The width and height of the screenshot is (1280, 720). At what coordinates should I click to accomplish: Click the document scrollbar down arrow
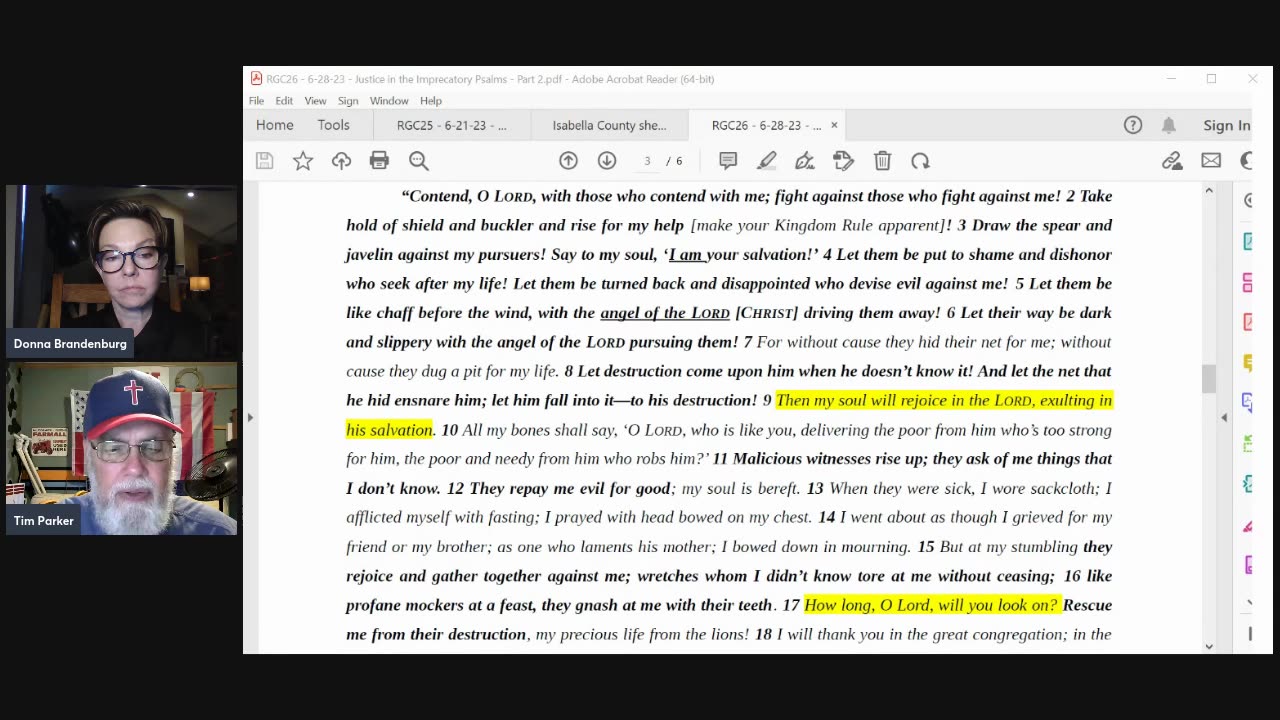1209,646
